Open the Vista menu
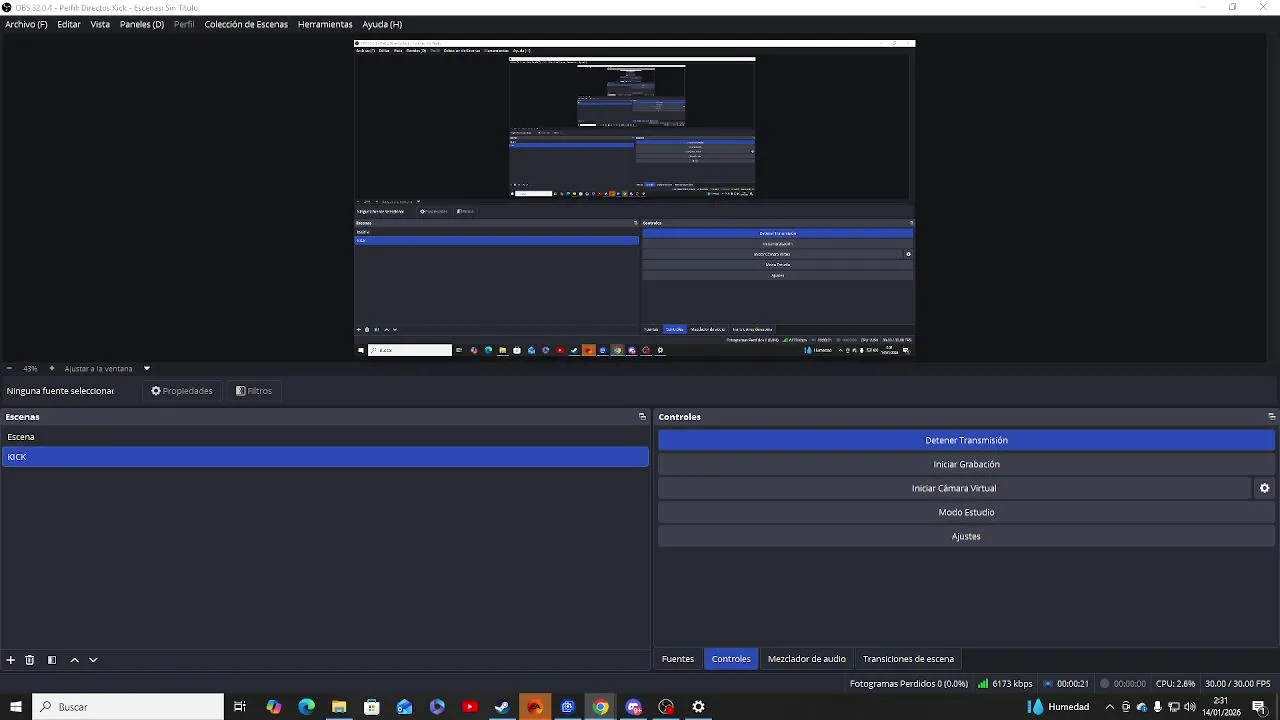Viewport: 1280px width, 720px height. pos(100,24)
